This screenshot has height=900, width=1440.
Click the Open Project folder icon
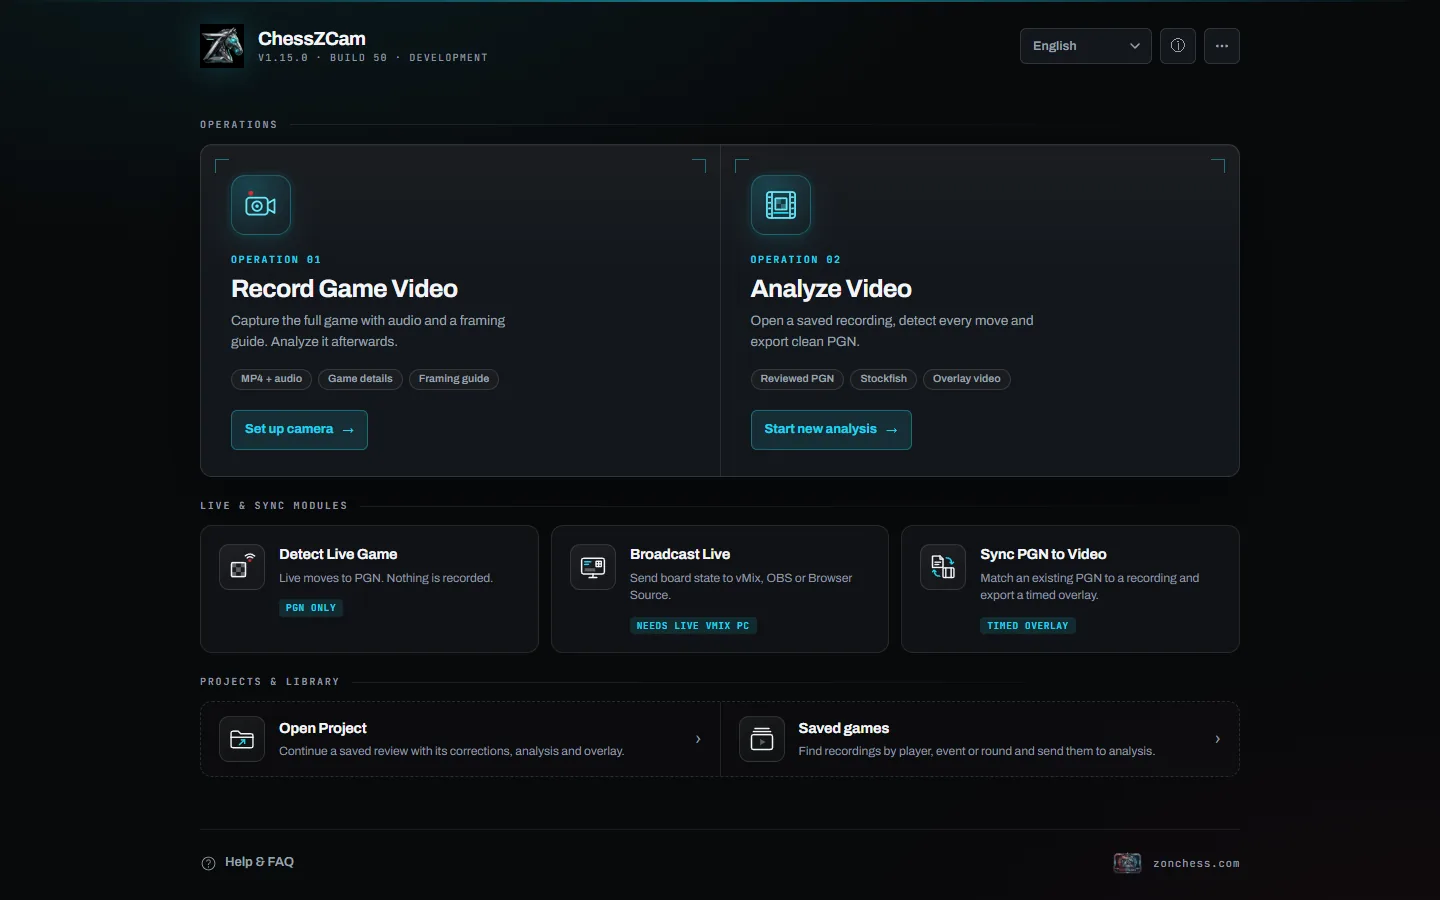(242, 739)
